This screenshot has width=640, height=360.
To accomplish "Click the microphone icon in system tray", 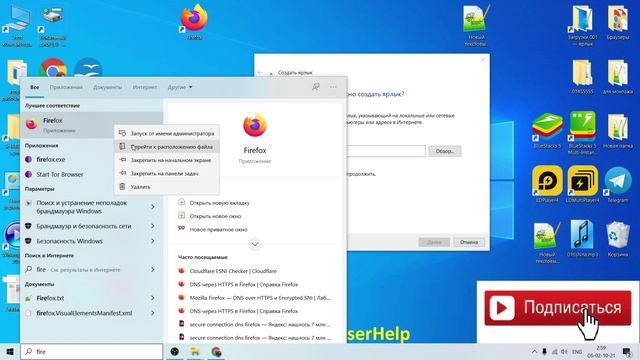I will (x=544, y=351).
